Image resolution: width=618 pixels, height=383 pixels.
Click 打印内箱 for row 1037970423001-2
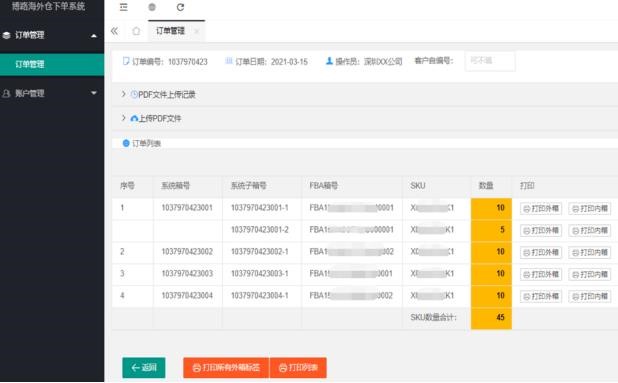pos(590,231)
